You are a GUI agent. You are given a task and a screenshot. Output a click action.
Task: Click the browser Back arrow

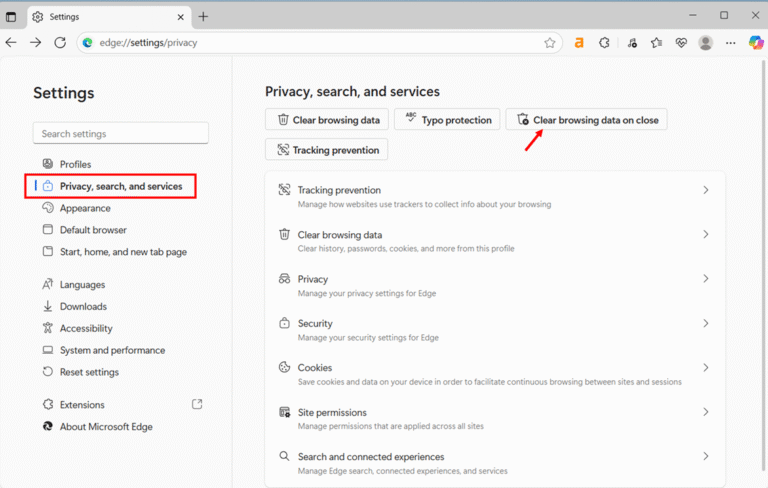[11, 43]
